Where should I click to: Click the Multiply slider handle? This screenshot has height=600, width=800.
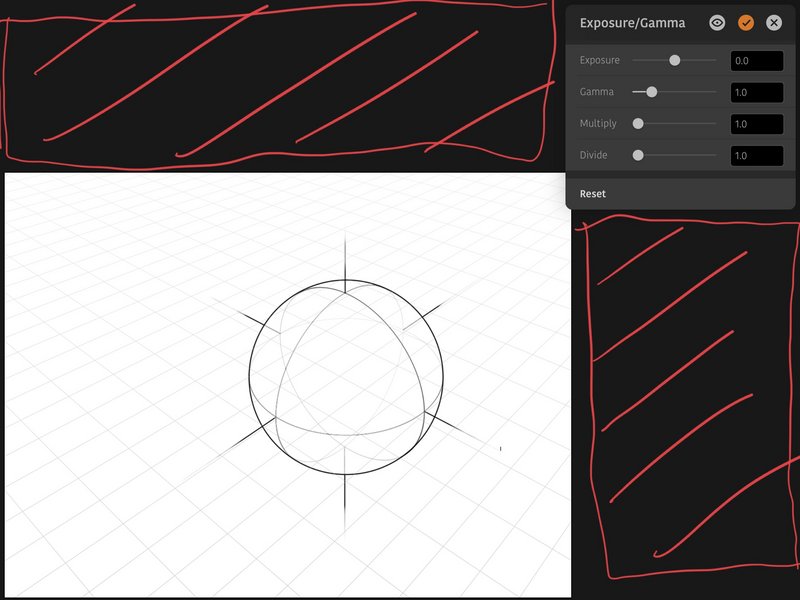point(638,123)
